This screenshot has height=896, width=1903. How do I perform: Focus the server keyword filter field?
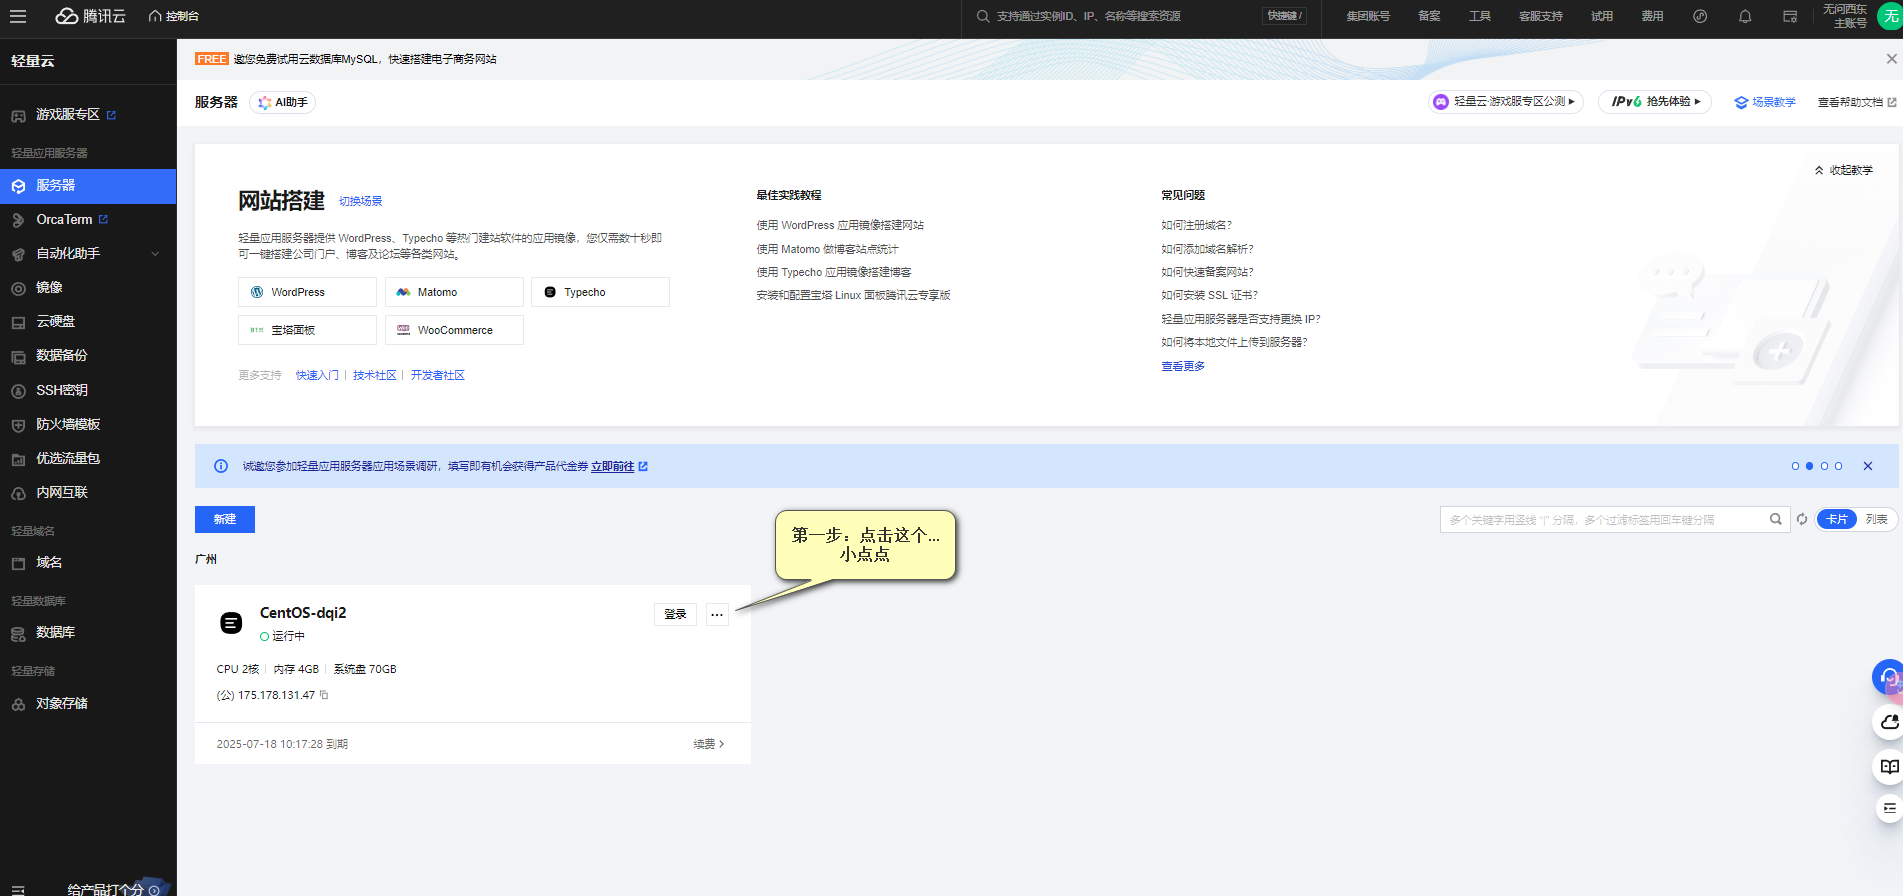(x=1605, y=519)
